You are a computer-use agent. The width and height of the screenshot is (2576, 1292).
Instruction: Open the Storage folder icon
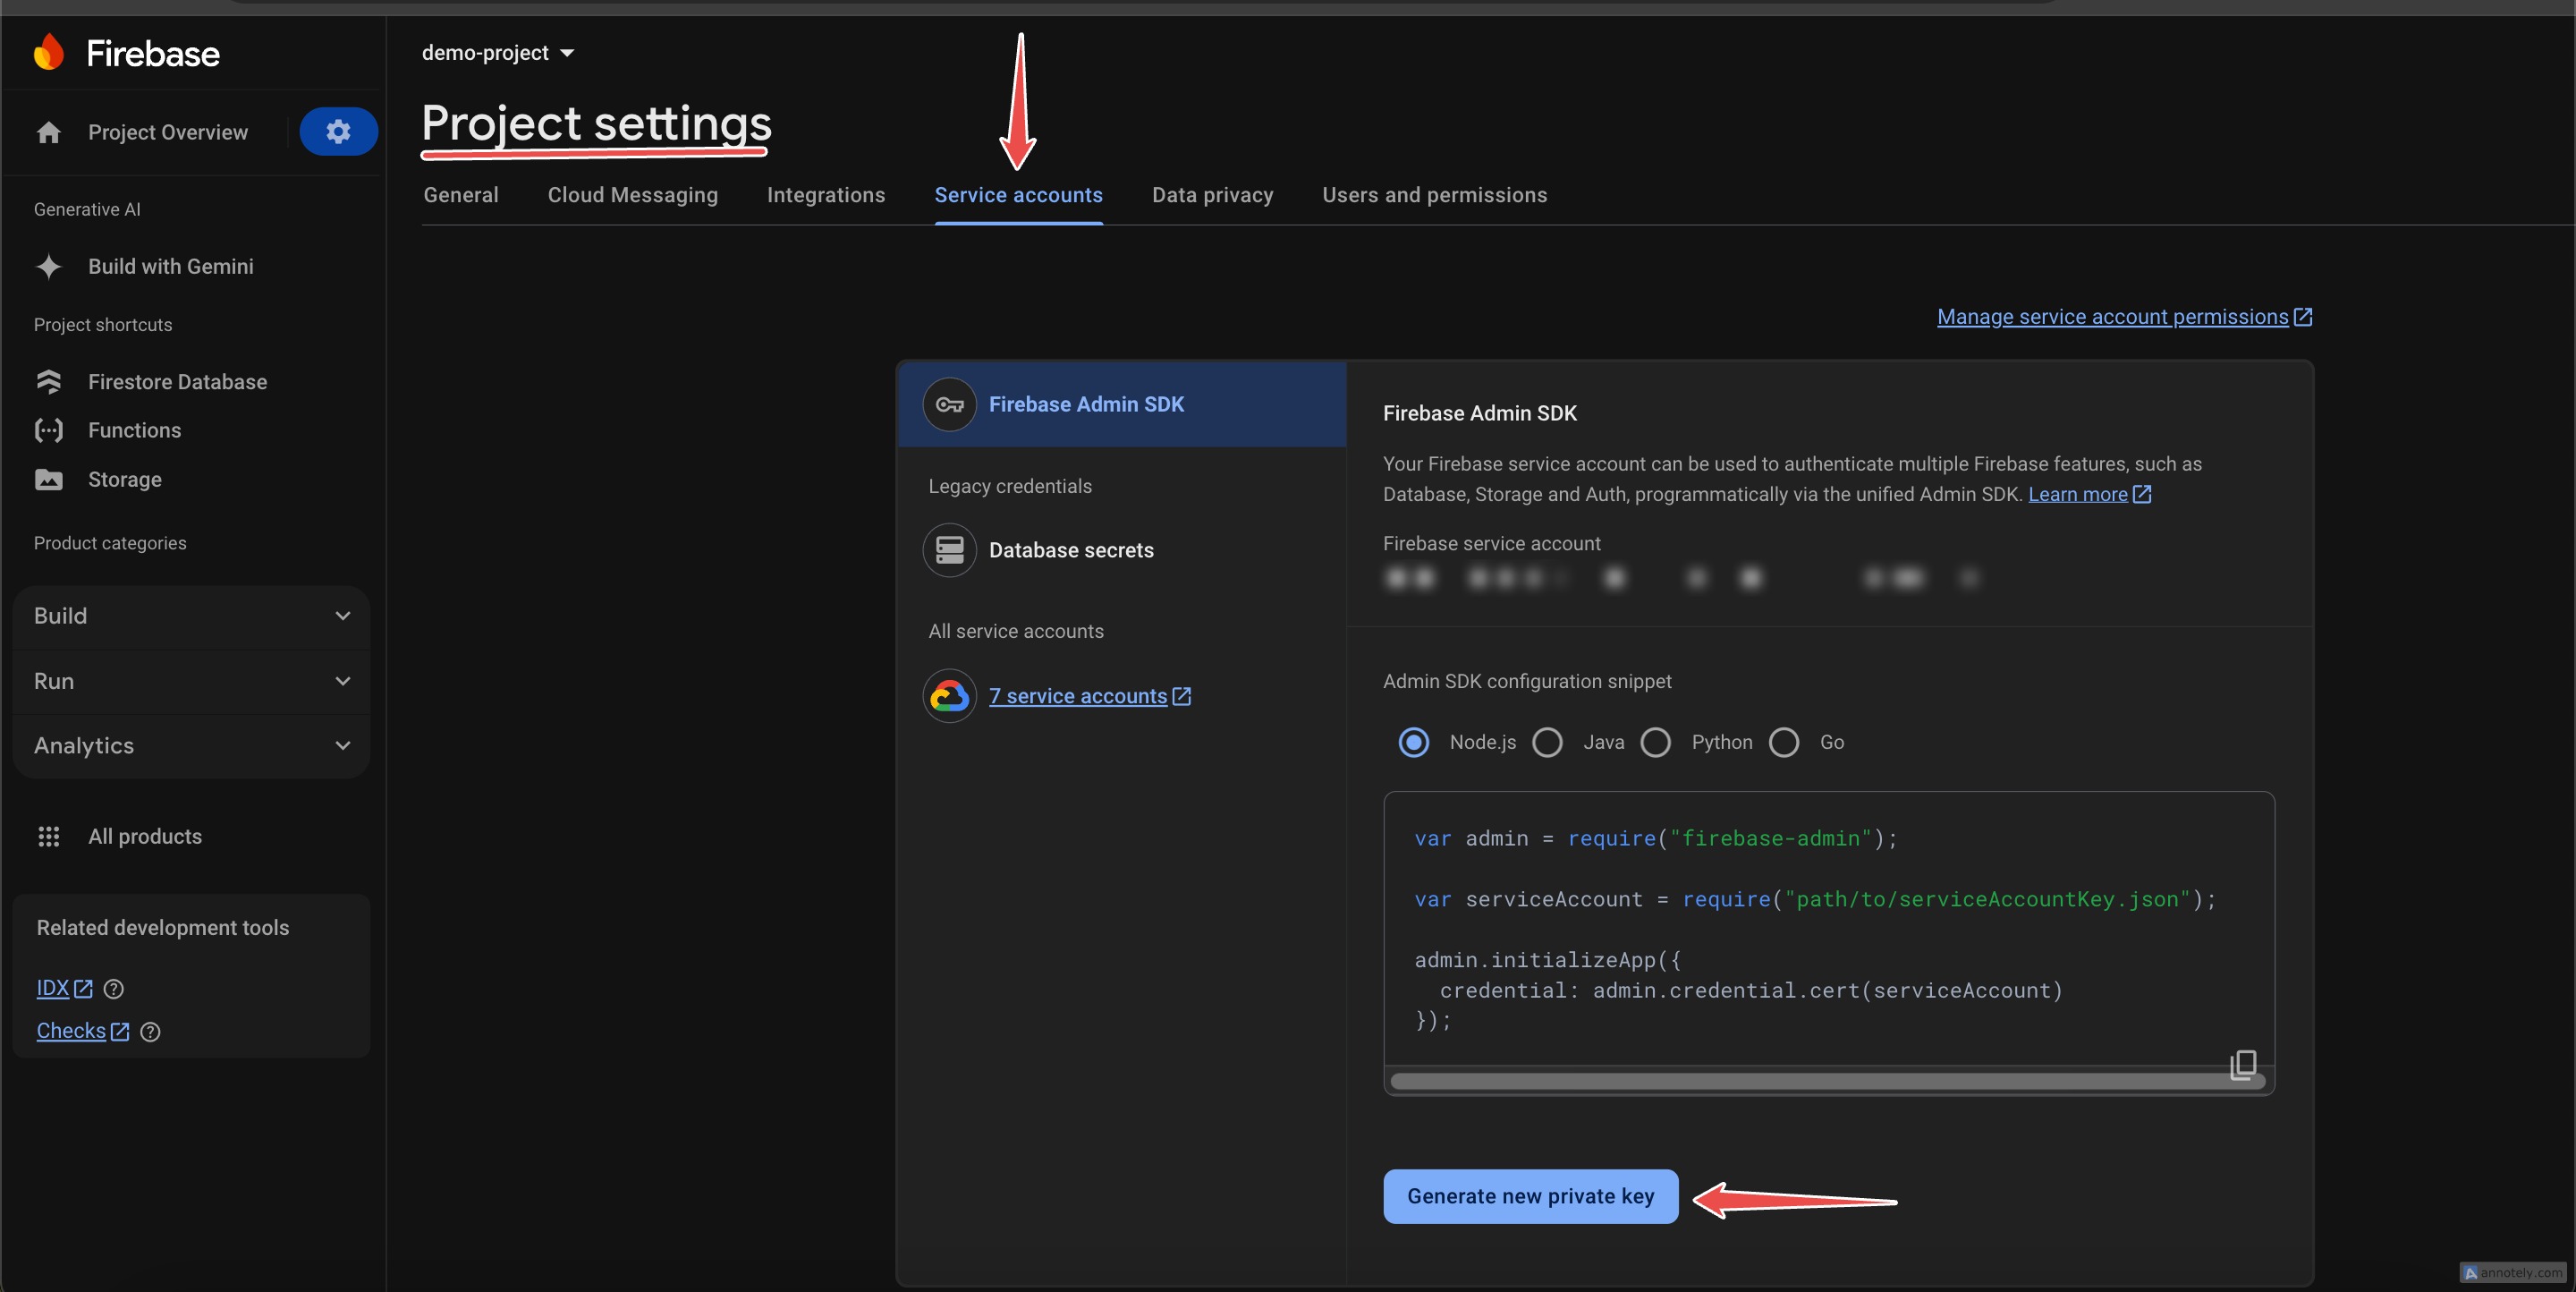point(48,479)
